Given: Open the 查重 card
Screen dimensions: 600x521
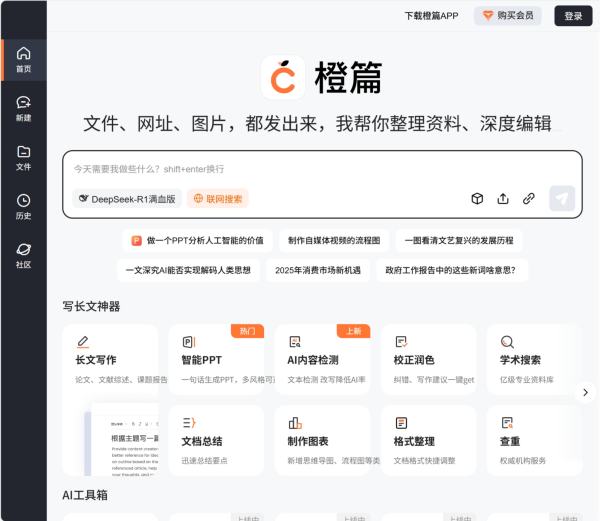Looking at the screenshot, I should 535,441.
